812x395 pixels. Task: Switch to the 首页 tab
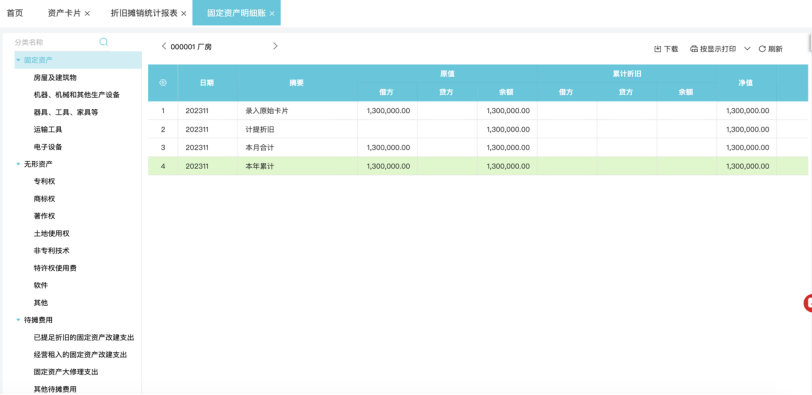[x=14, y=13]
